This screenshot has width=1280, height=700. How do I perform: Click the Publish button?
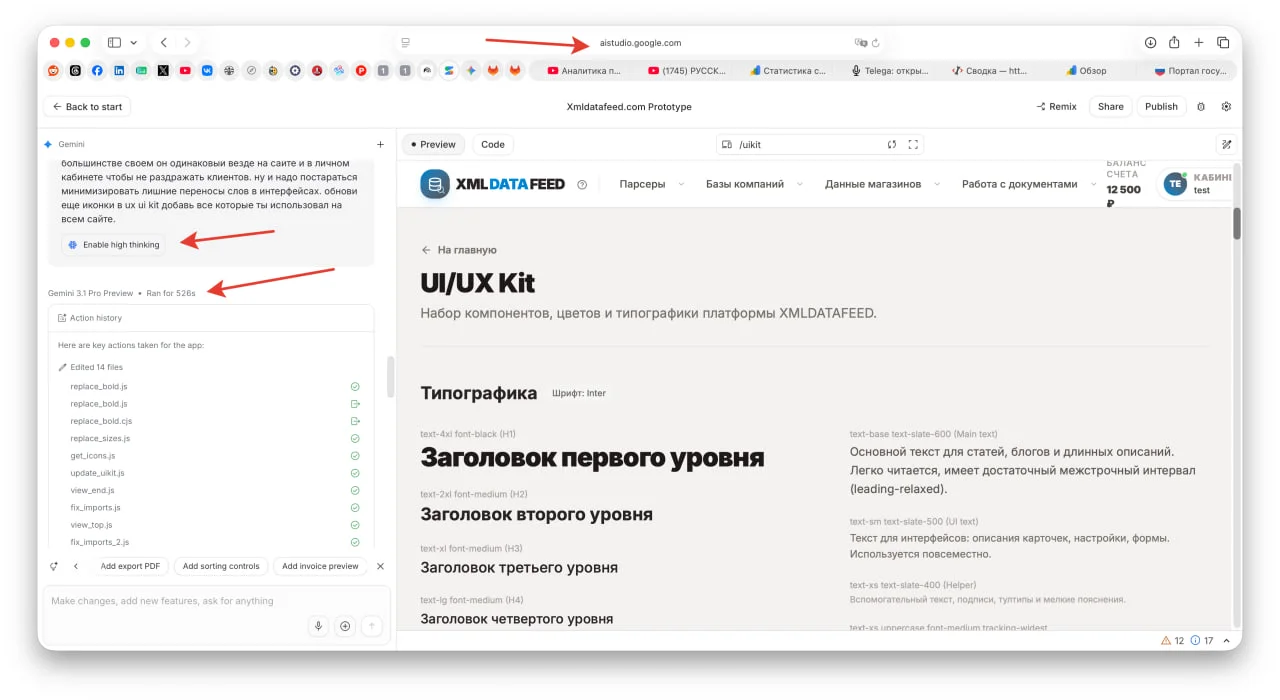(x=1161, y=106)
